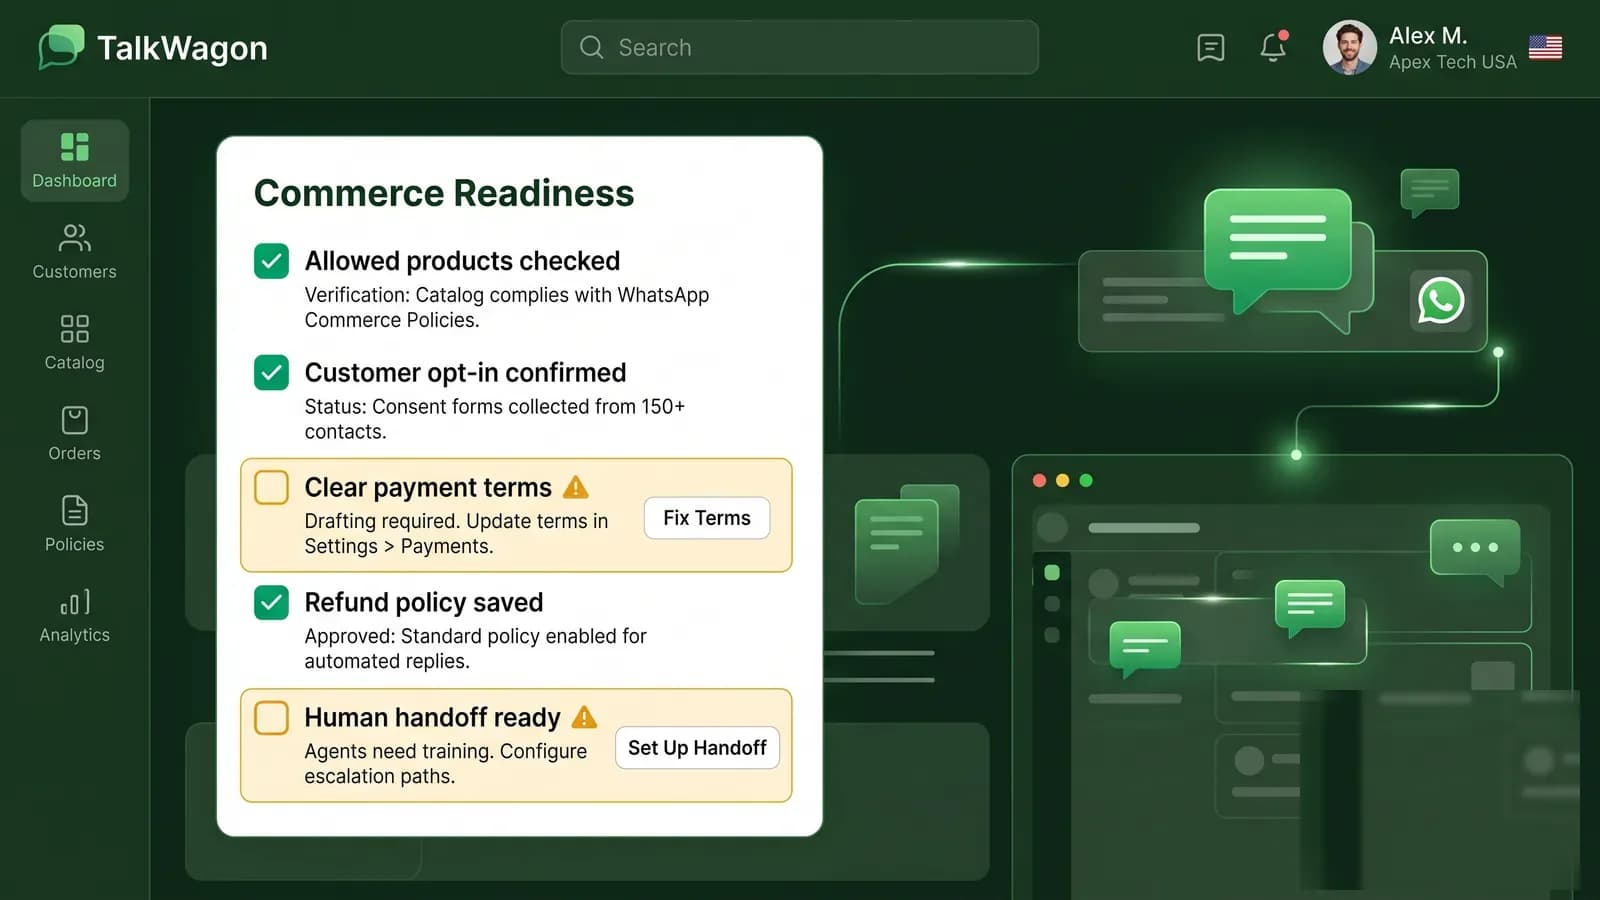Click the Catalog squares icon
Image resolution: width=1600 pixels, height=900 pixels.
click(x=75, y=328)
